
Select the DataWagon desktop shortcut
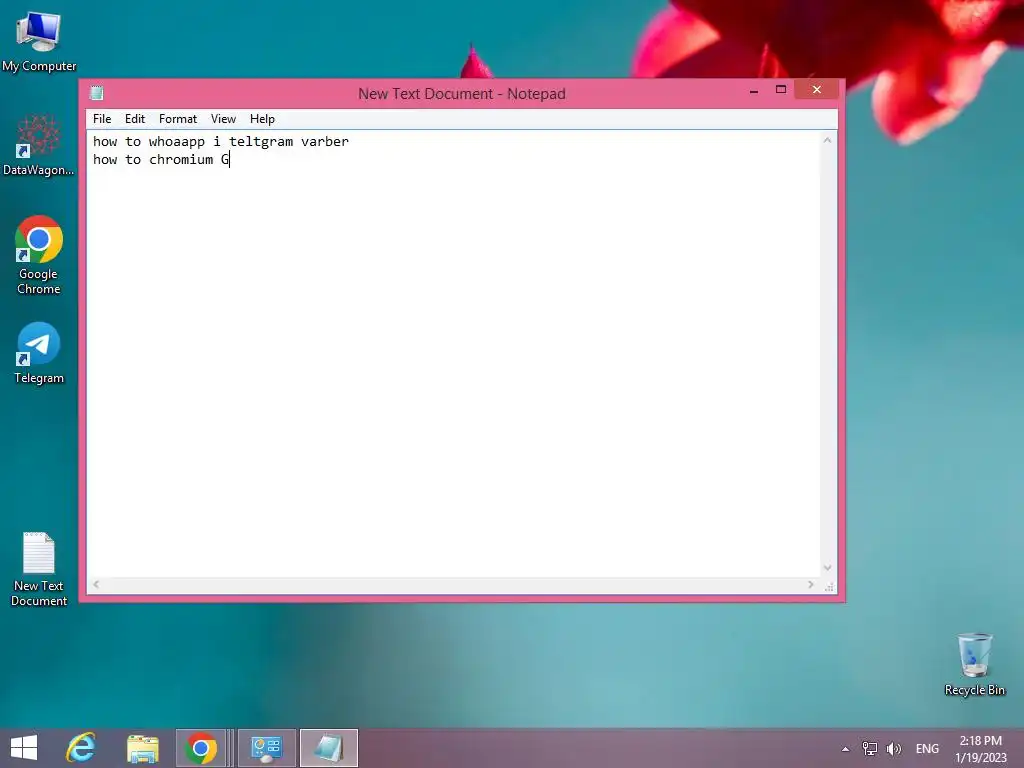tap(39, 145)
